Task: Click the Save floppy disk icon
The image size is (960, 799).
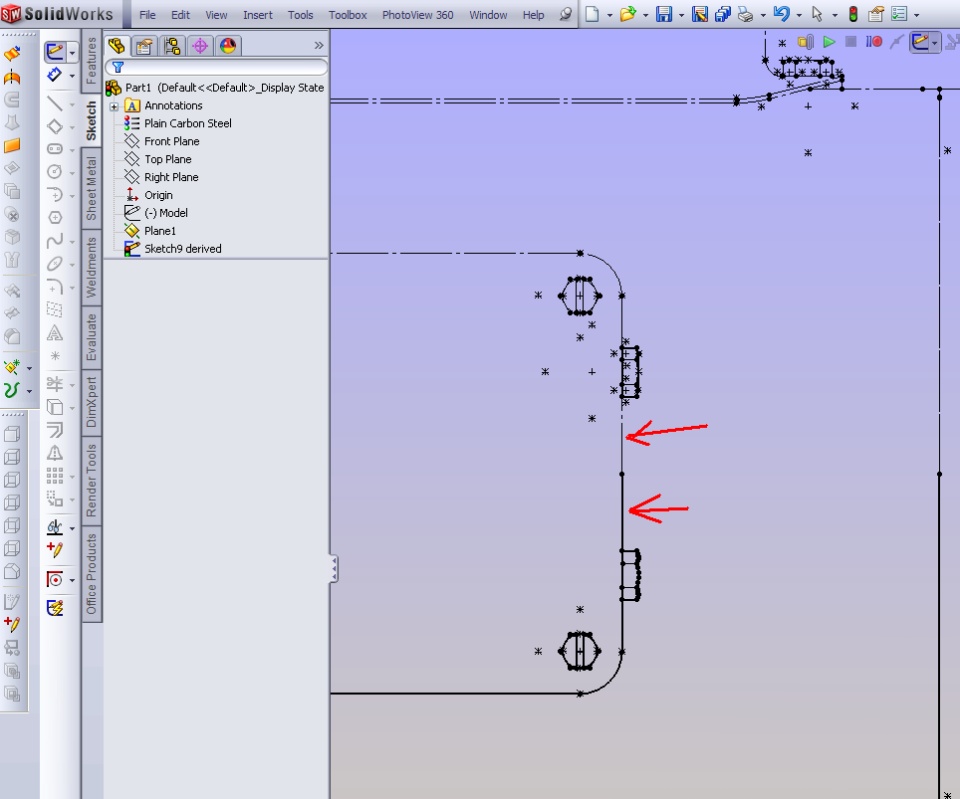Action: [664, 13]
